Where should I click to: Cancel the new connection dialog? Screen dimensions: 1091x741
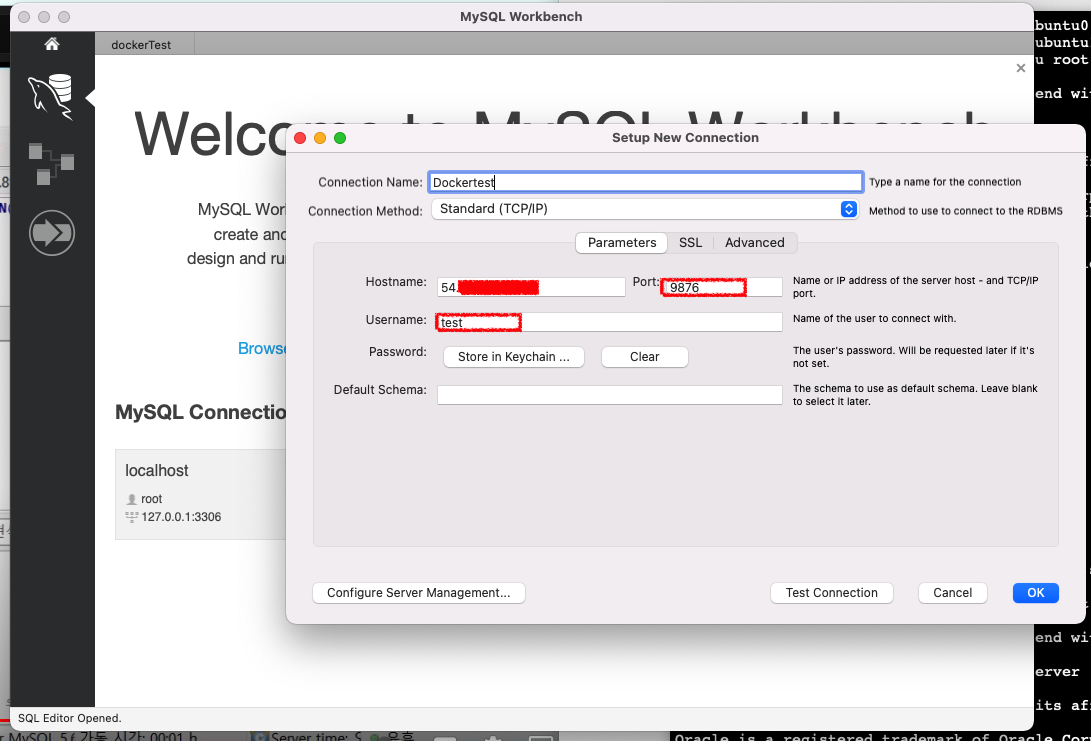click(953, 593)
